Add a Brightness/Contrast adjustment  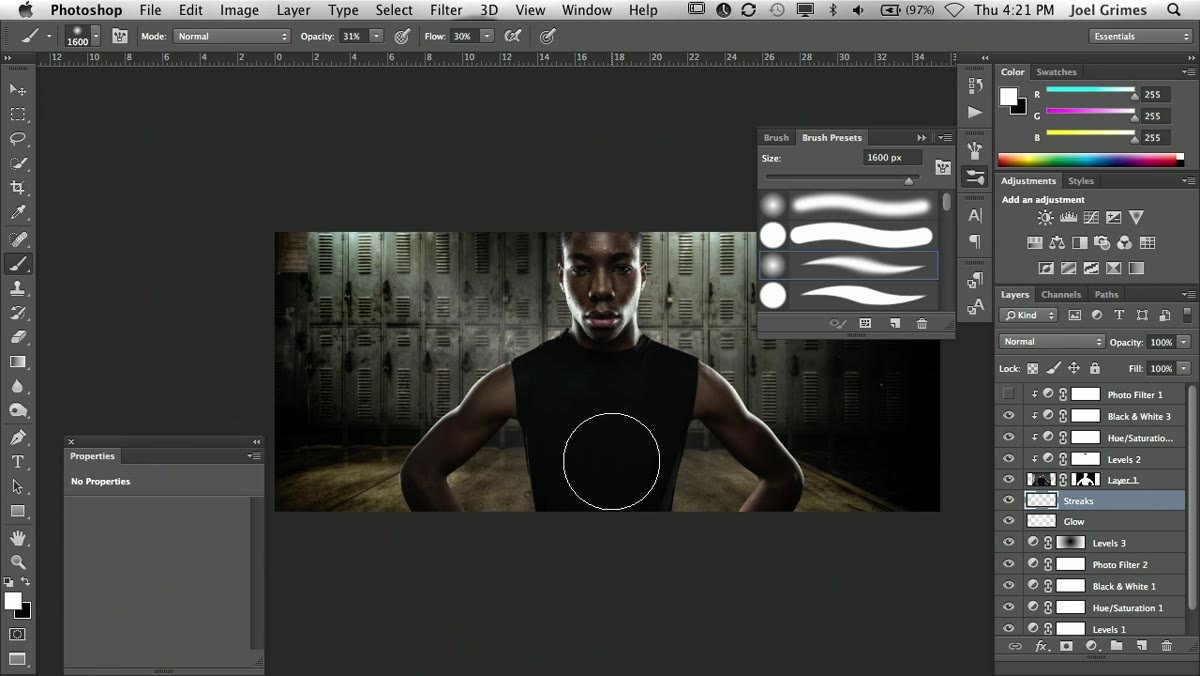pyautogui.click(x=1045, y=217)
